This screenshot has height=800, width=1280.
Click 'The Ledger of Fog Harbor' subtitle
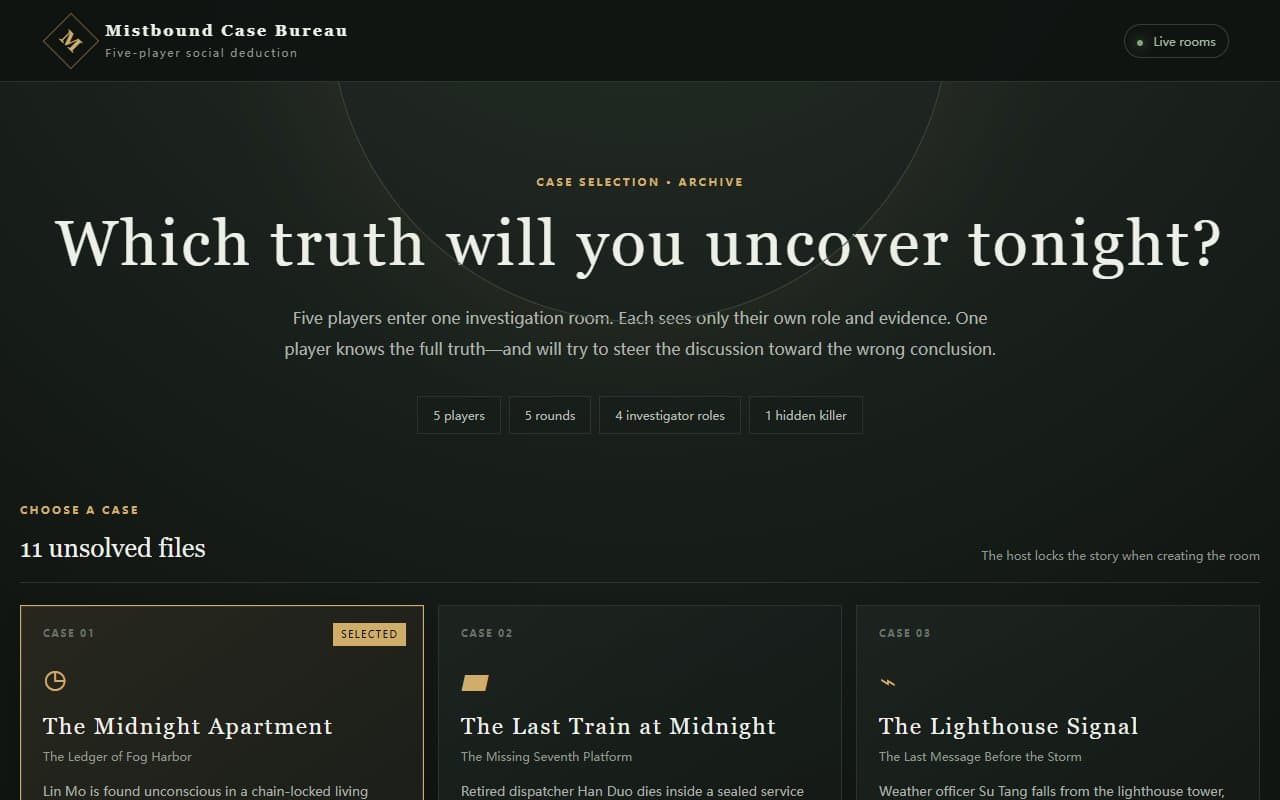click(x=117, y=757)
